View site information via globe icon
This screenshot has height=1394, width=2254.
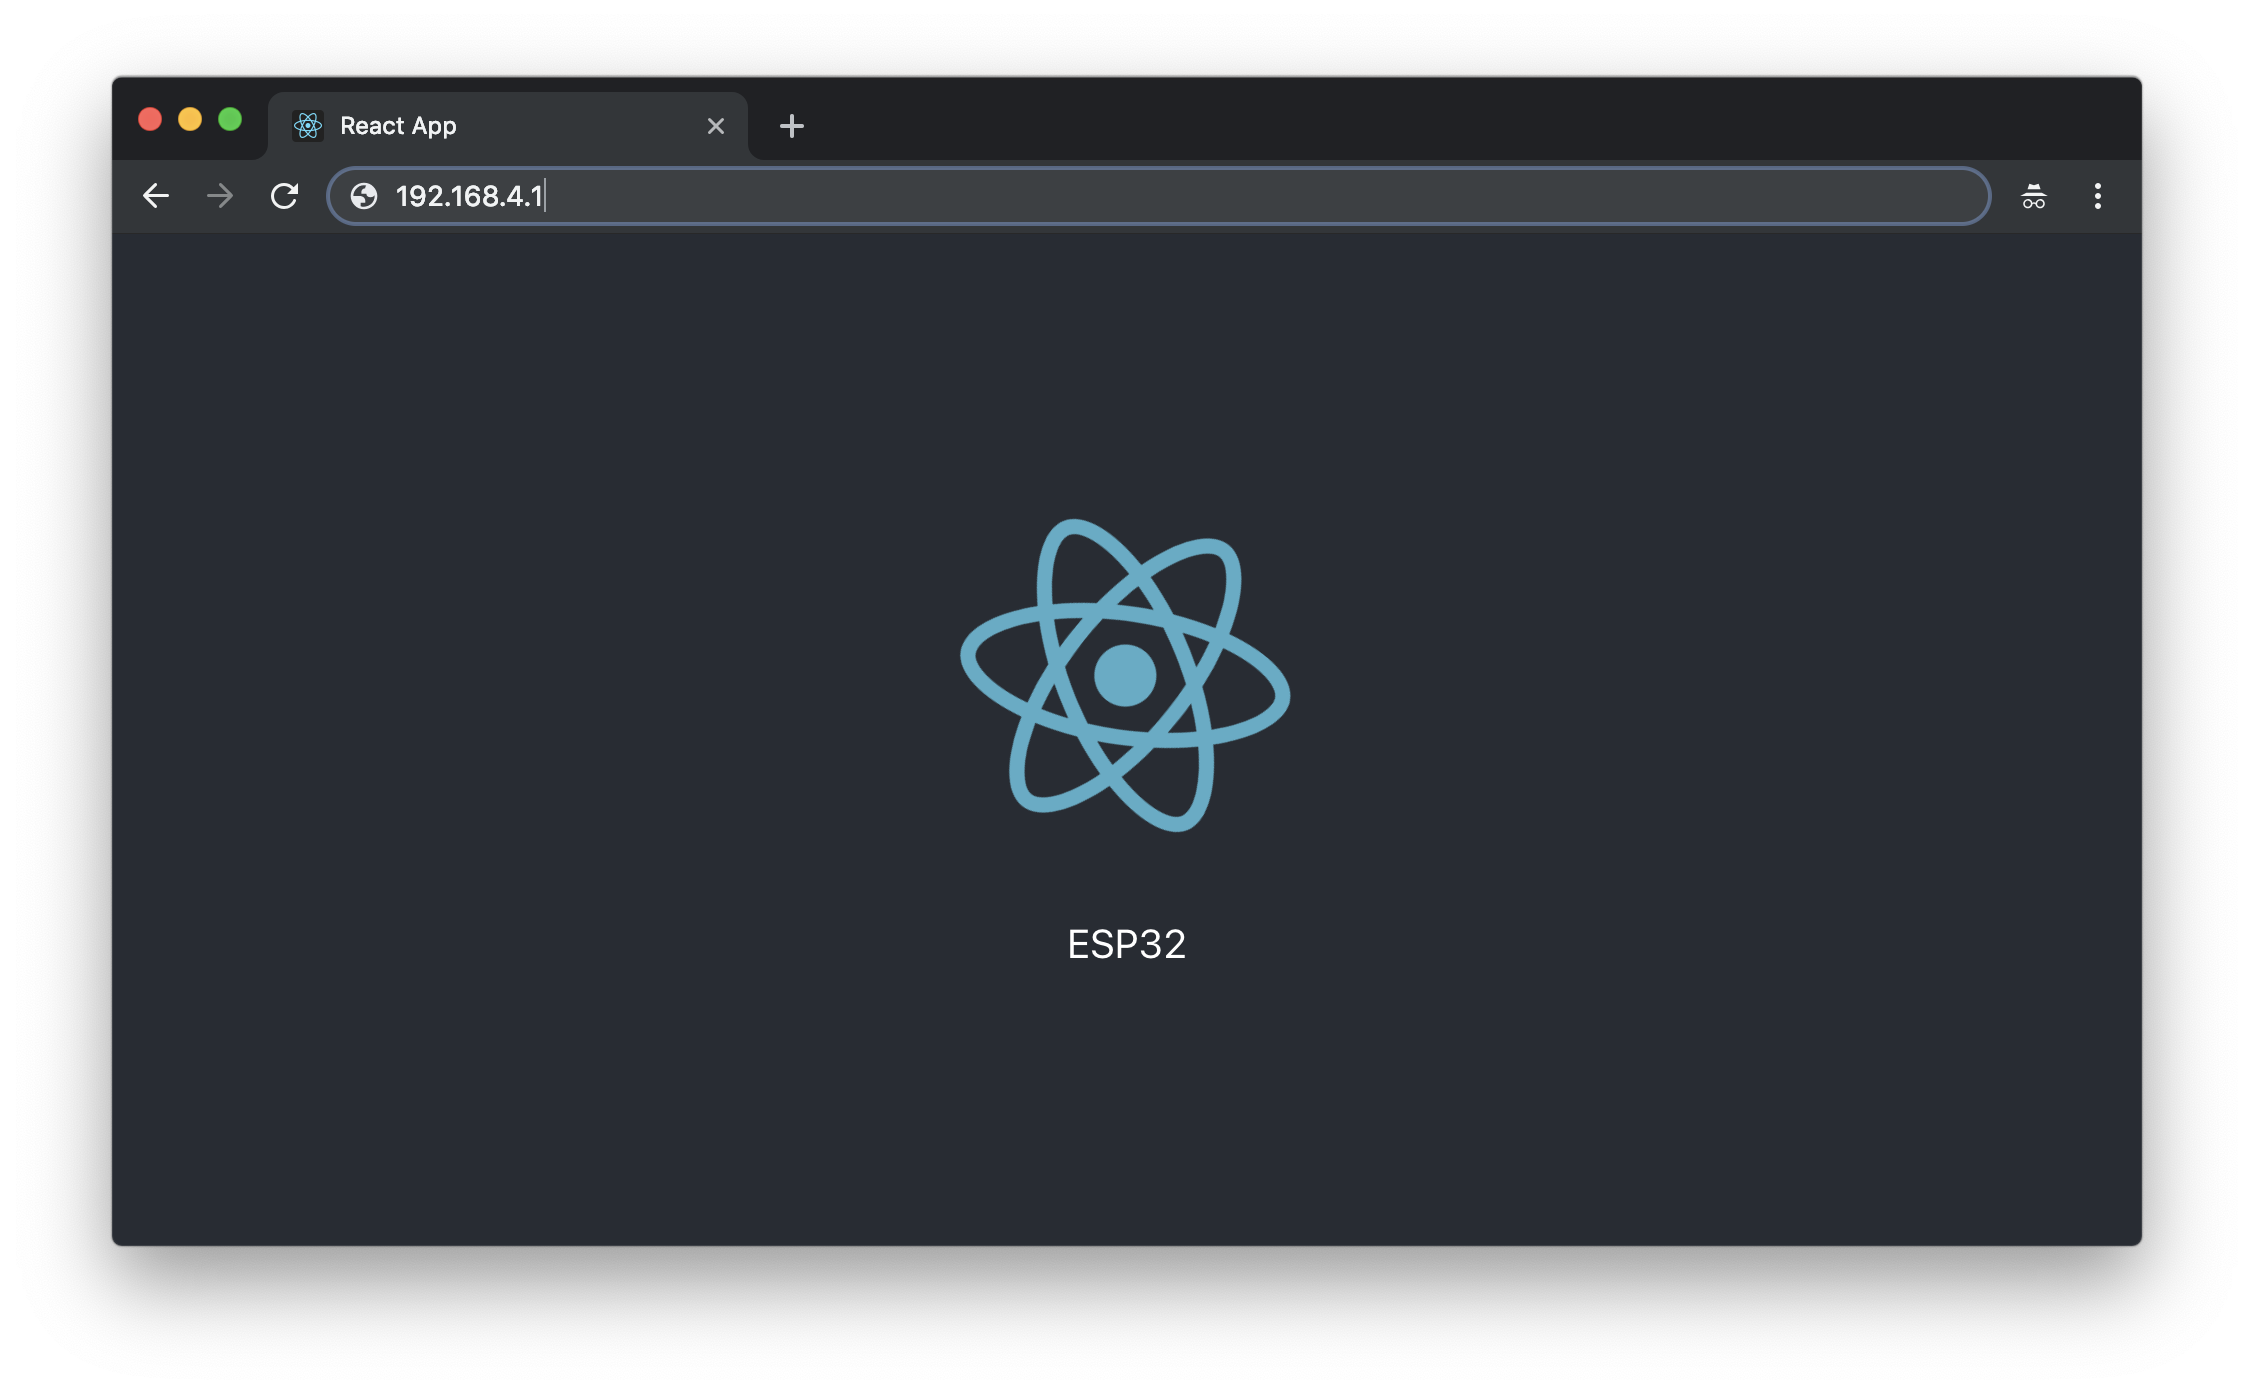pos(364,196)
